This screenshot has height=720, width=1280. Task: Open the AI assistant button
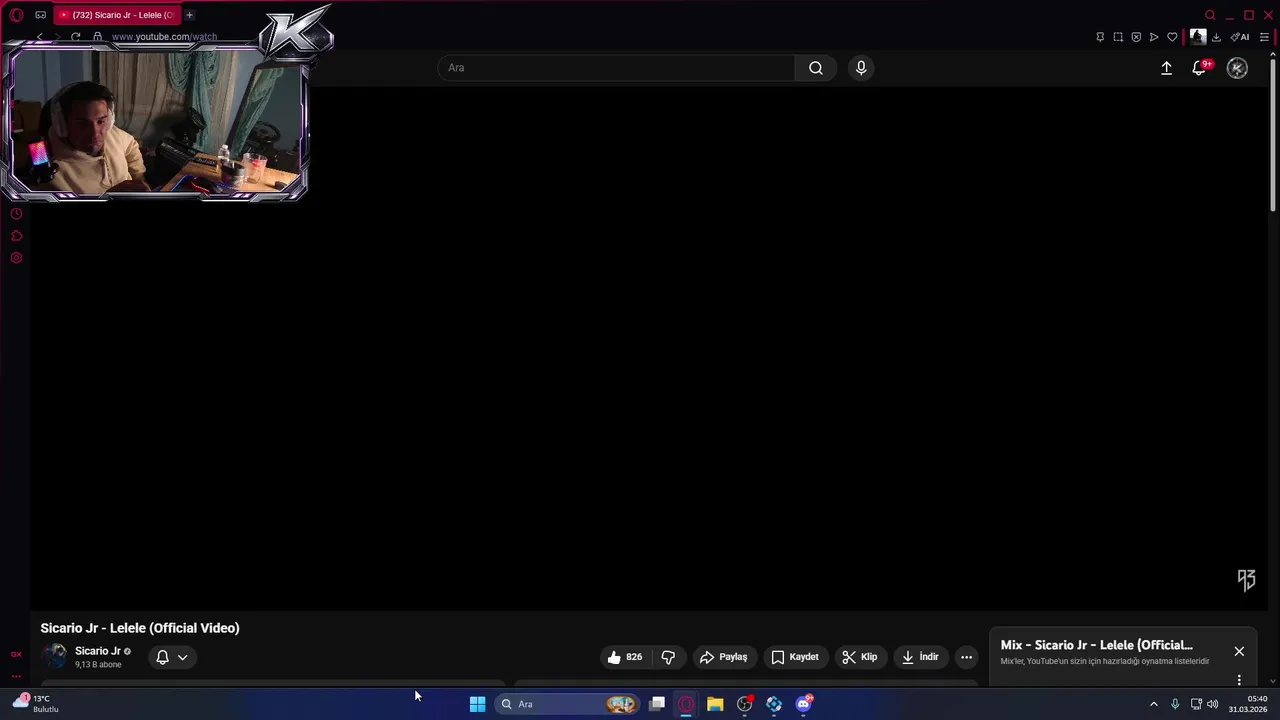click(1240, 37)
